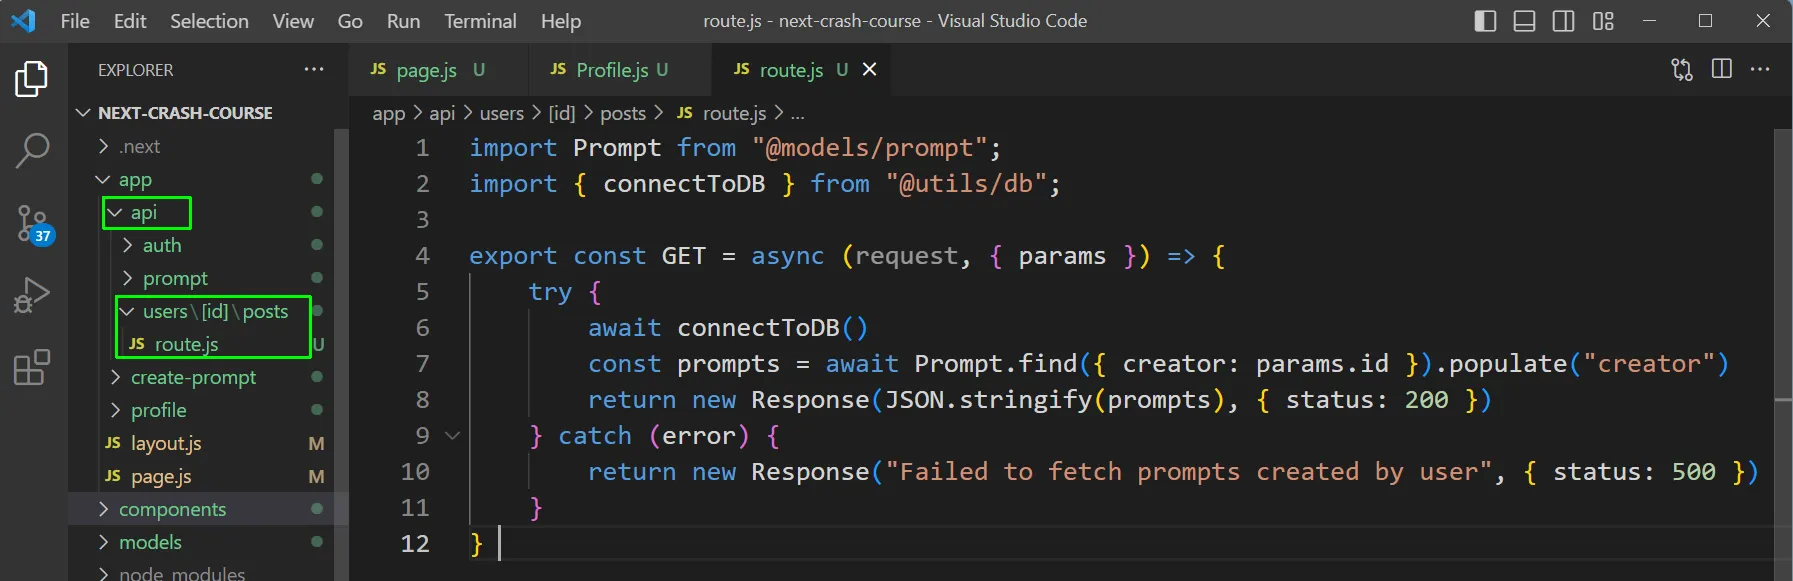Open the Run menu
Viewport: 1793px width, 581px height.
(x=403, y=21)
